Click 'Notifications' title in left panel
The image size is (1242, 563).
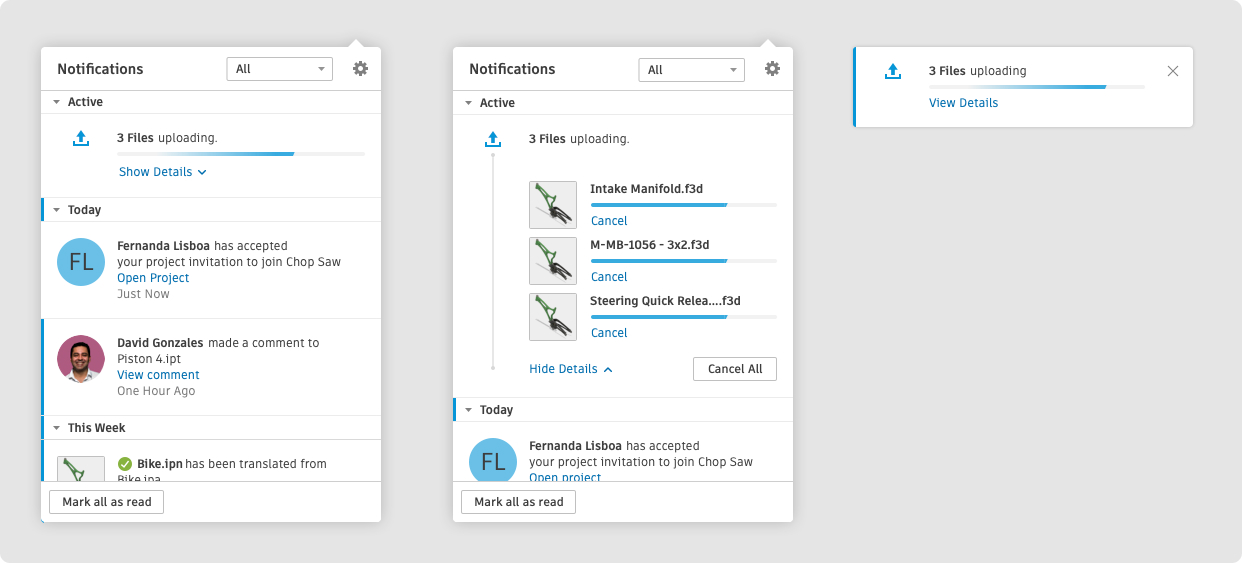pyautogui.click(x=100, y=69)
